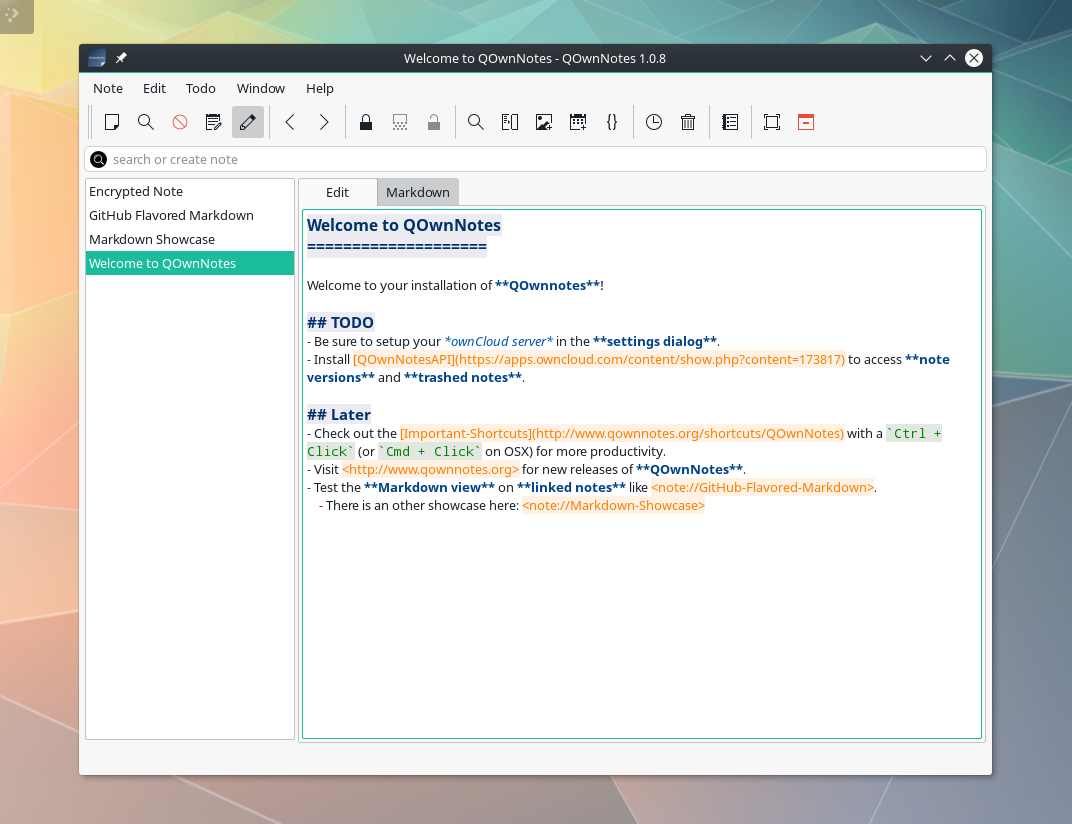This screenshot has width=1072, height=824.
Task: Go back with the left chevron arrow
Action: pyautogui.click(x=290, y=122)
